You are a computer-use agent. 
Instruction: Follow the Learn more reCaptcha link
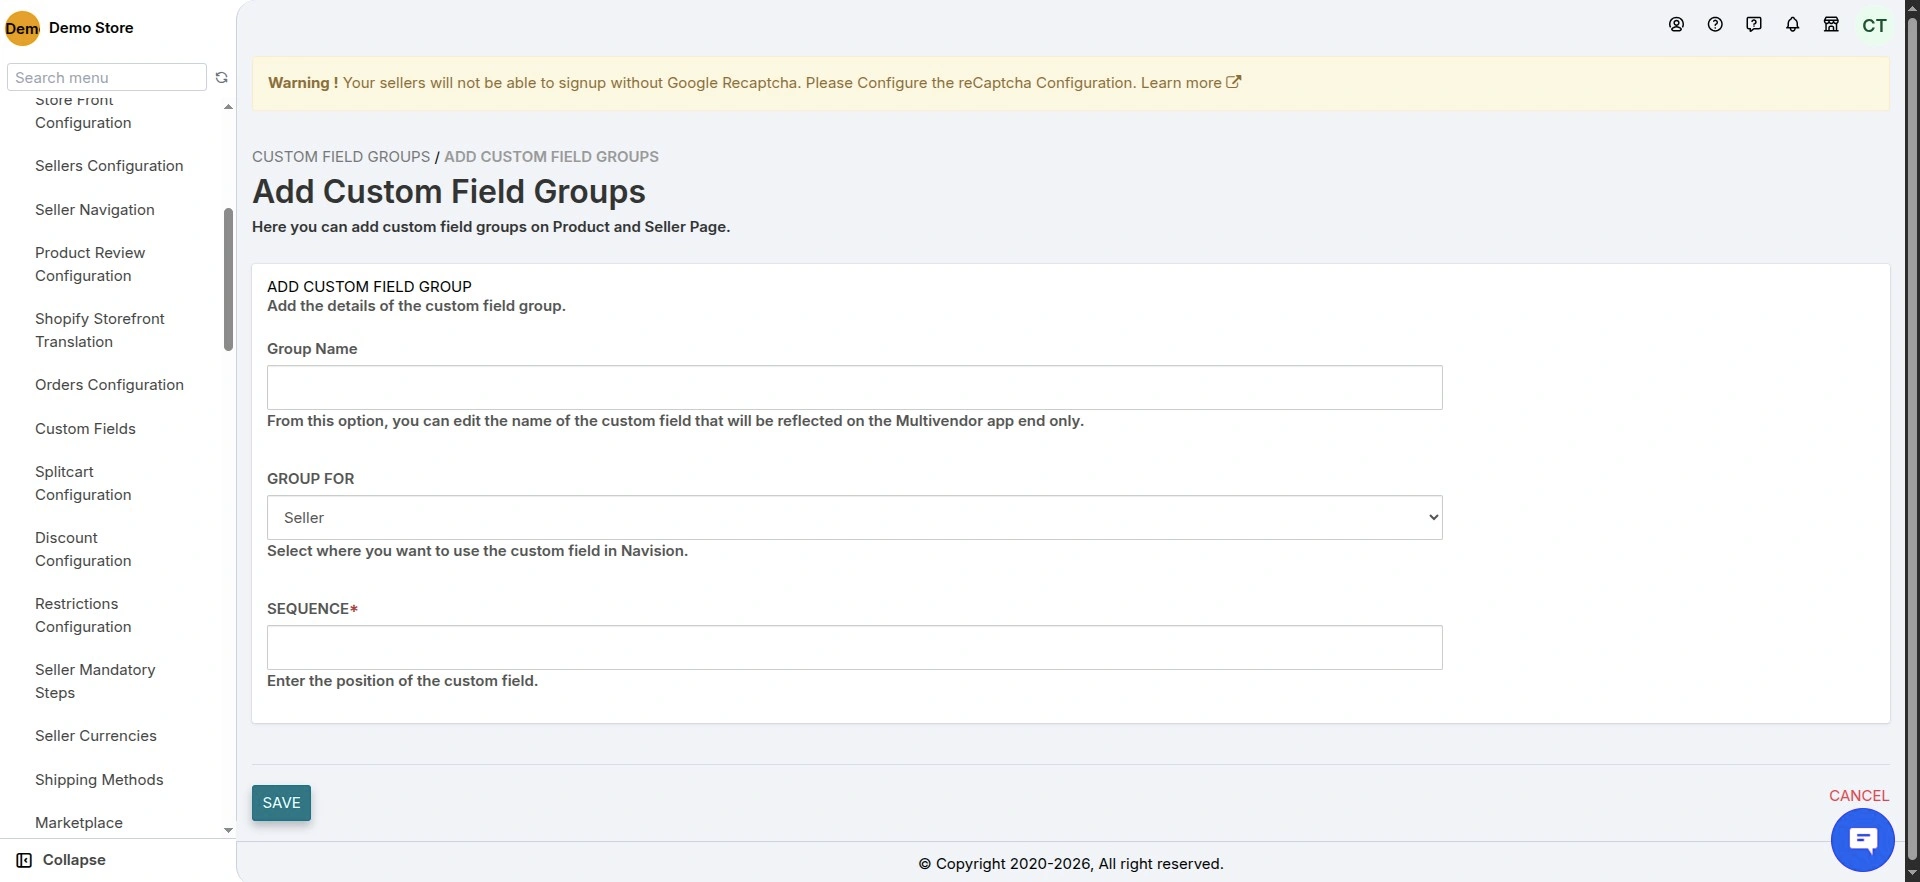1190,83
